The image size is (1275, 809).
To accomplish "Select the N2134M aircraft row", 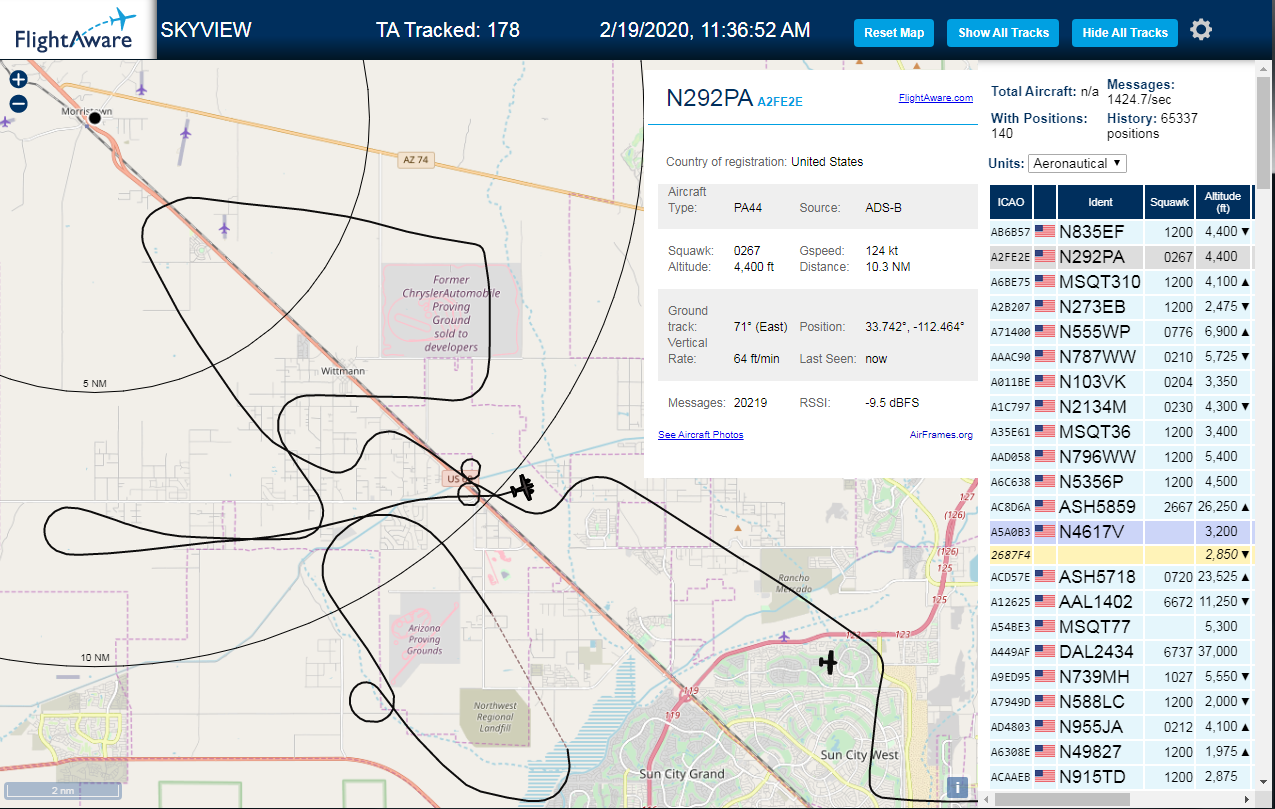I will pos(1121,406).
